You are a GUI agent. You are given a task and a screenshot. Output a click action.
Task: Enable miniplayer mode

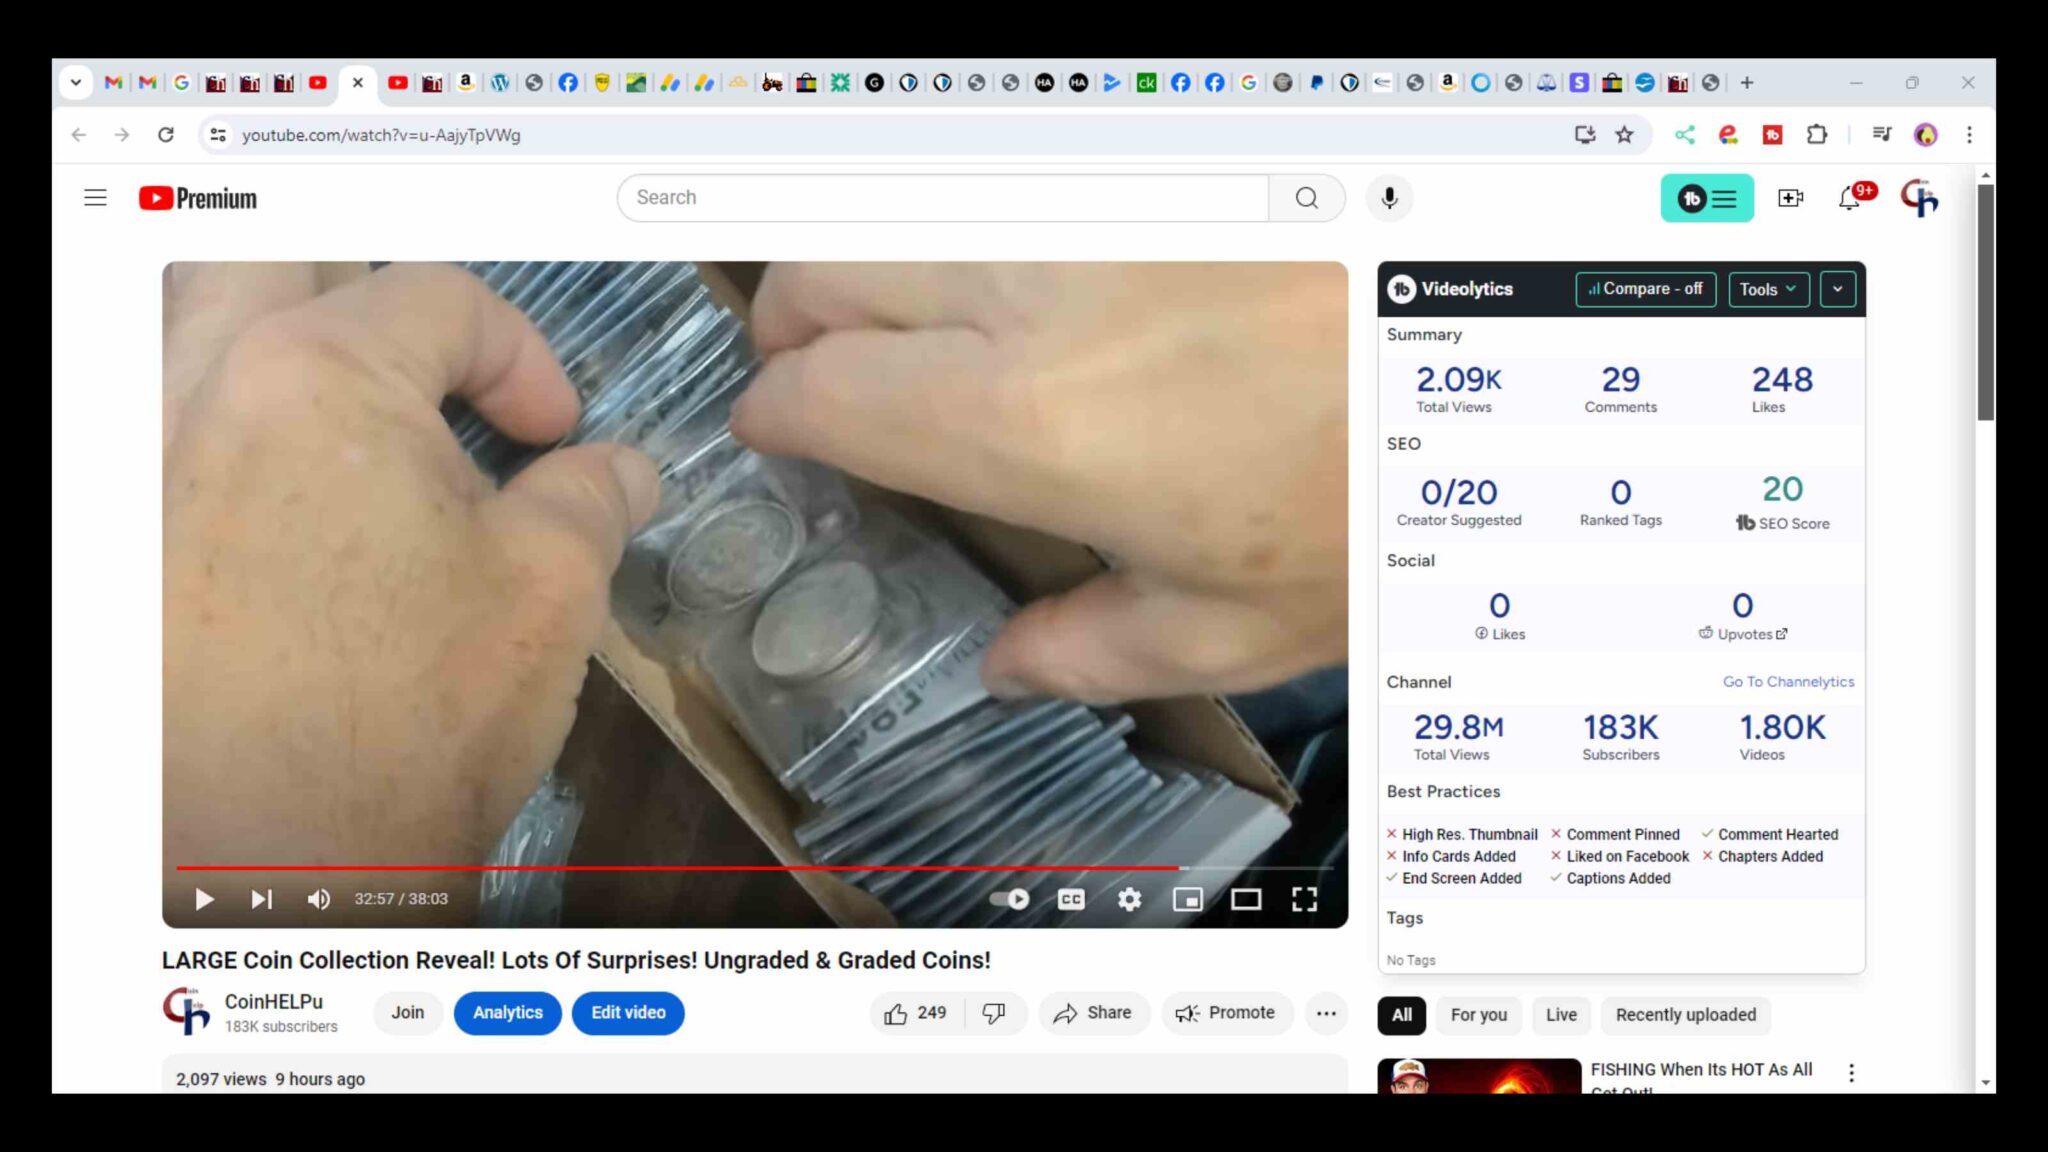coord(1187,899)
